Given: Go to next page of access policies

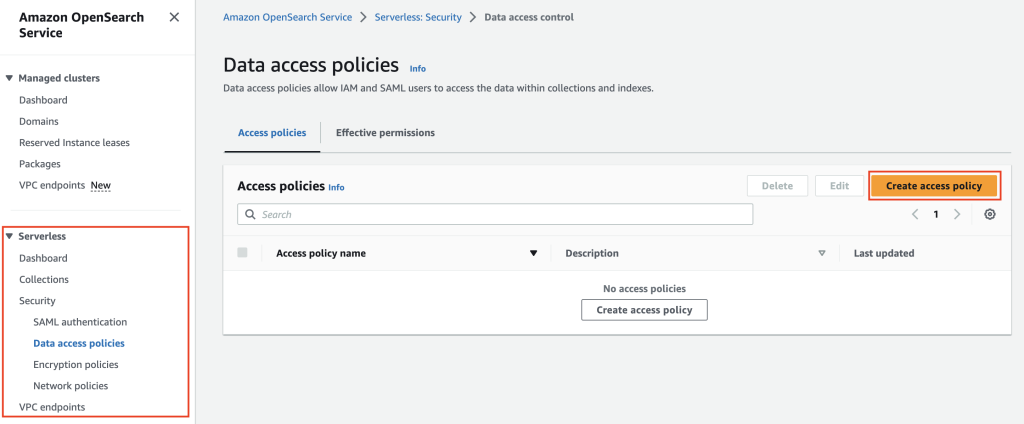Looking at the screenshot, I should 957,214.
